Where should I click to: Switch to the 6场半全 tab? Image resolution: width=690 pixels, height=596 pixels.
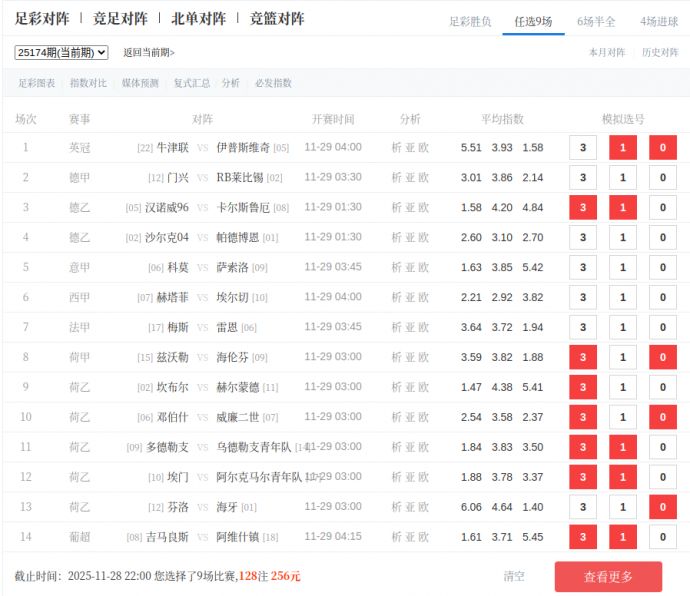596,21
